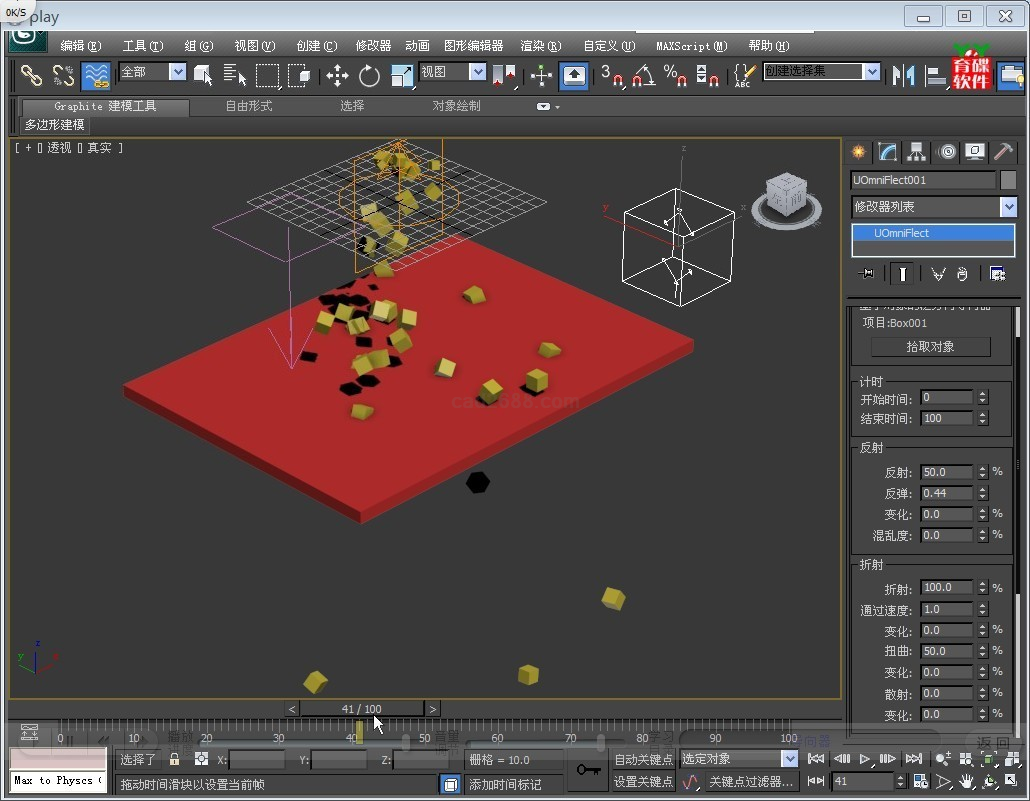
Task: Click the Mirror tool icon
Action: pyautogui.click(x=904, y=75)
